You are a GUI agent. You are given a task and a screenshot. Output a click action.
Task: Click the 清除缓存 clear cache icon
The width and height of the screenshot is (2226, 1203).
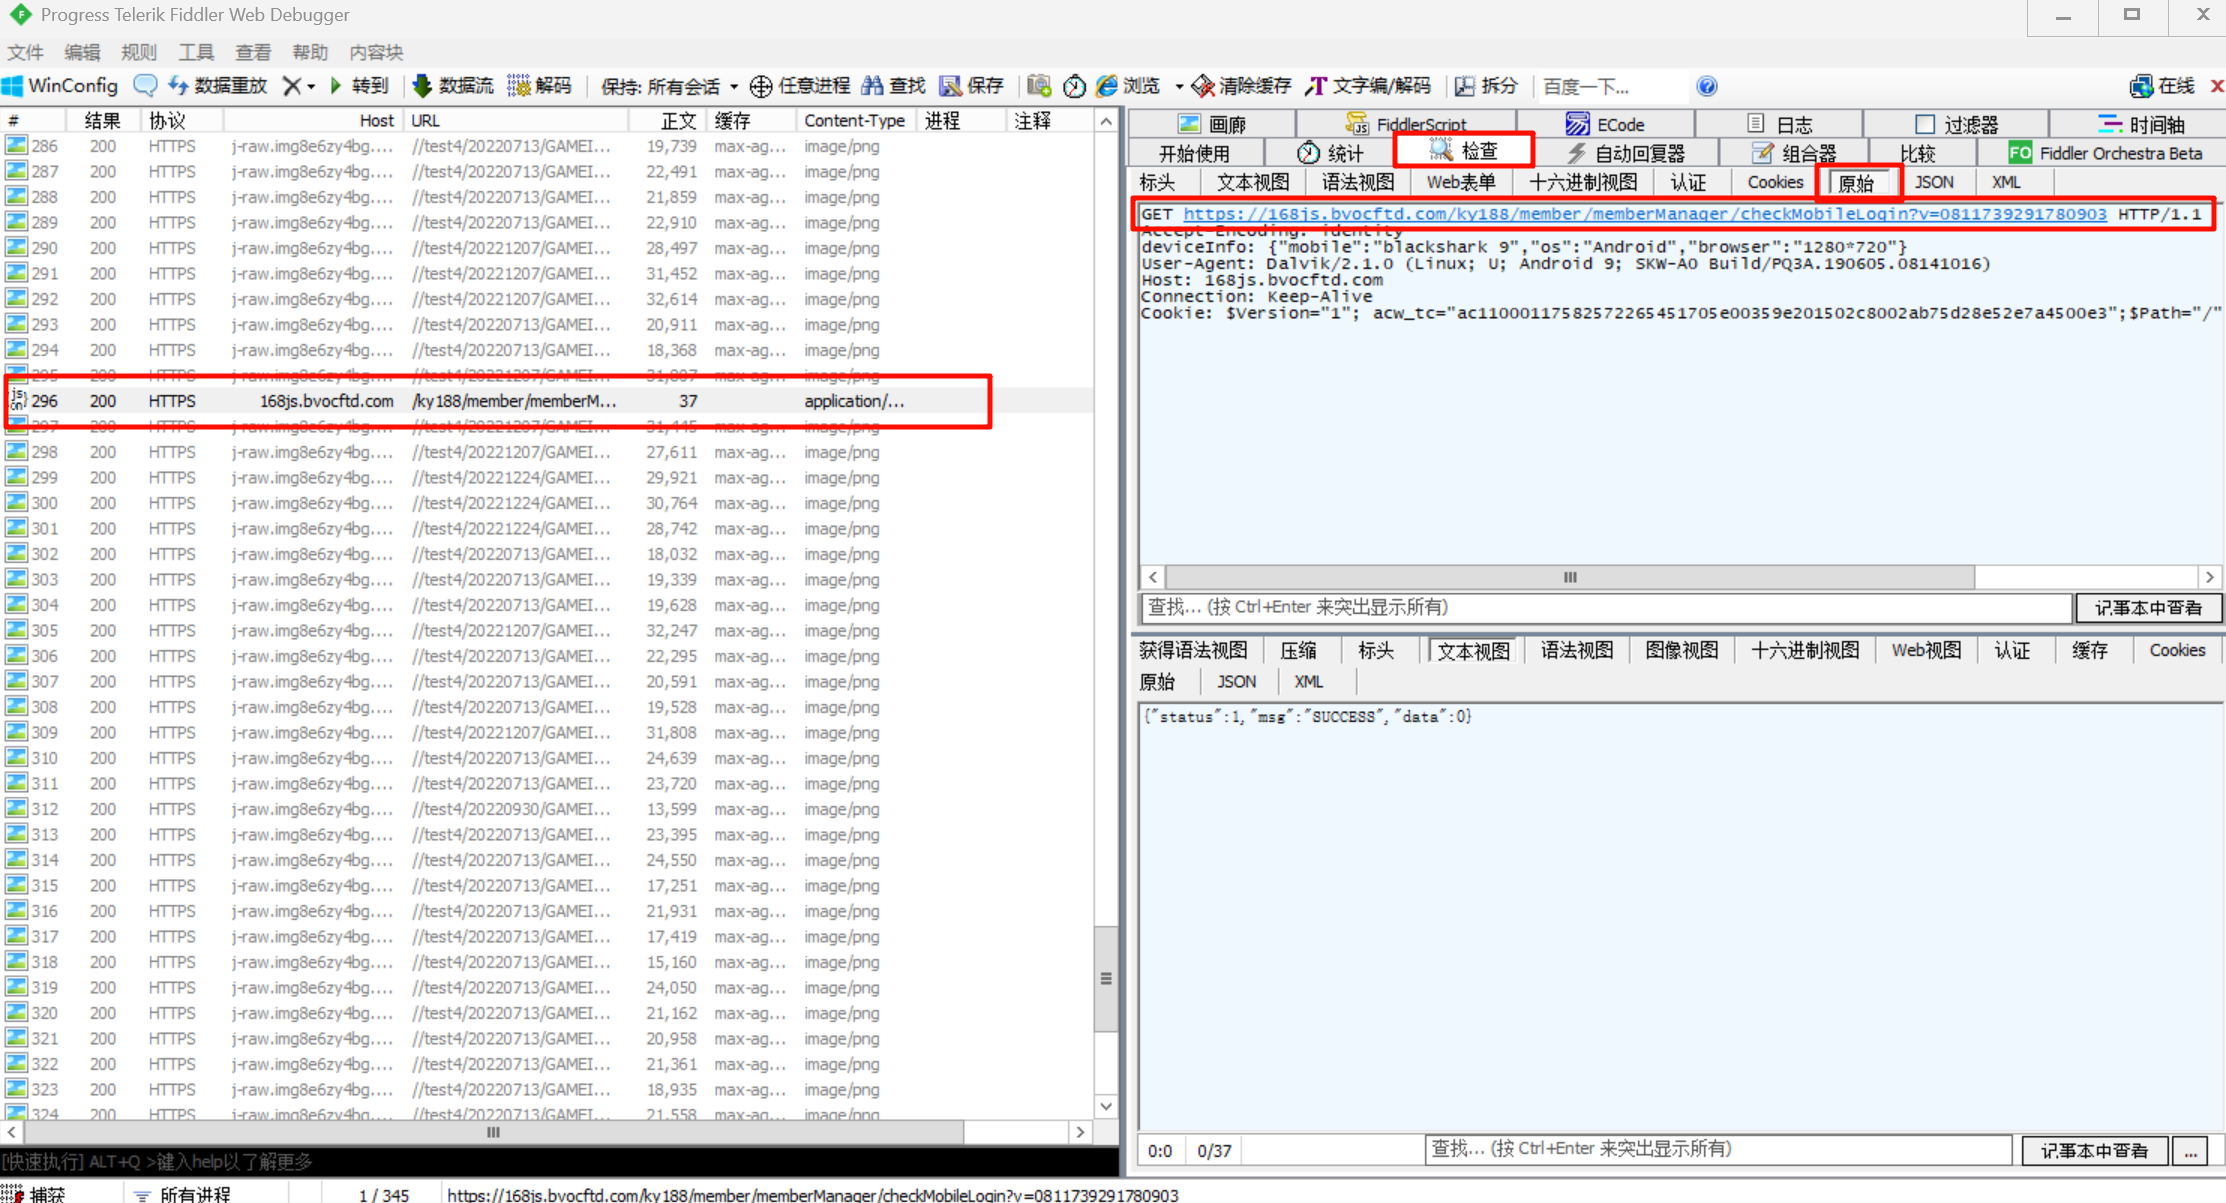click(x=1203, y=87)
